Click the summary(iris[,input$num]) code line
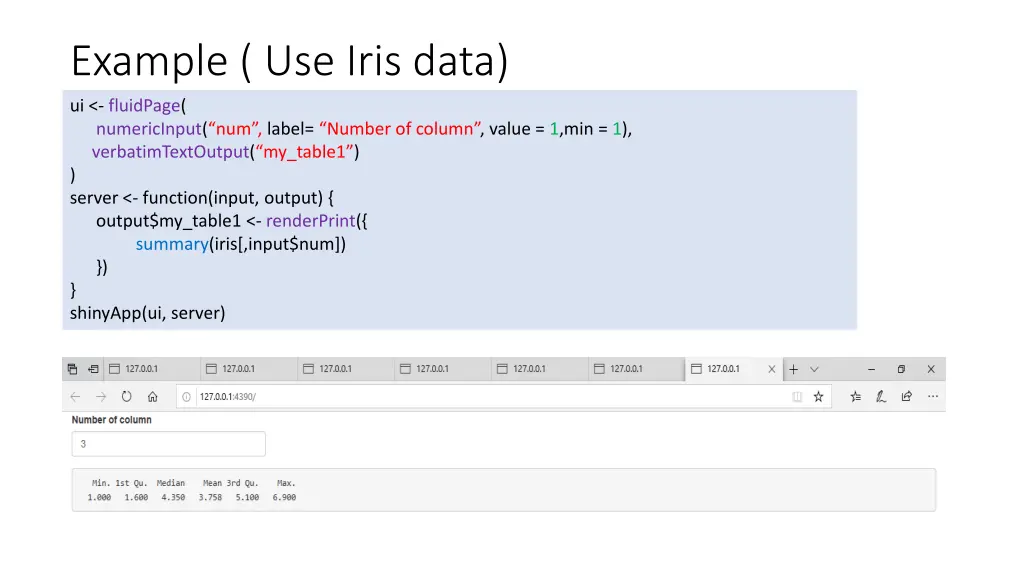Image resolution: width=1024 pixels, height=576 pixels. point(240,244)
